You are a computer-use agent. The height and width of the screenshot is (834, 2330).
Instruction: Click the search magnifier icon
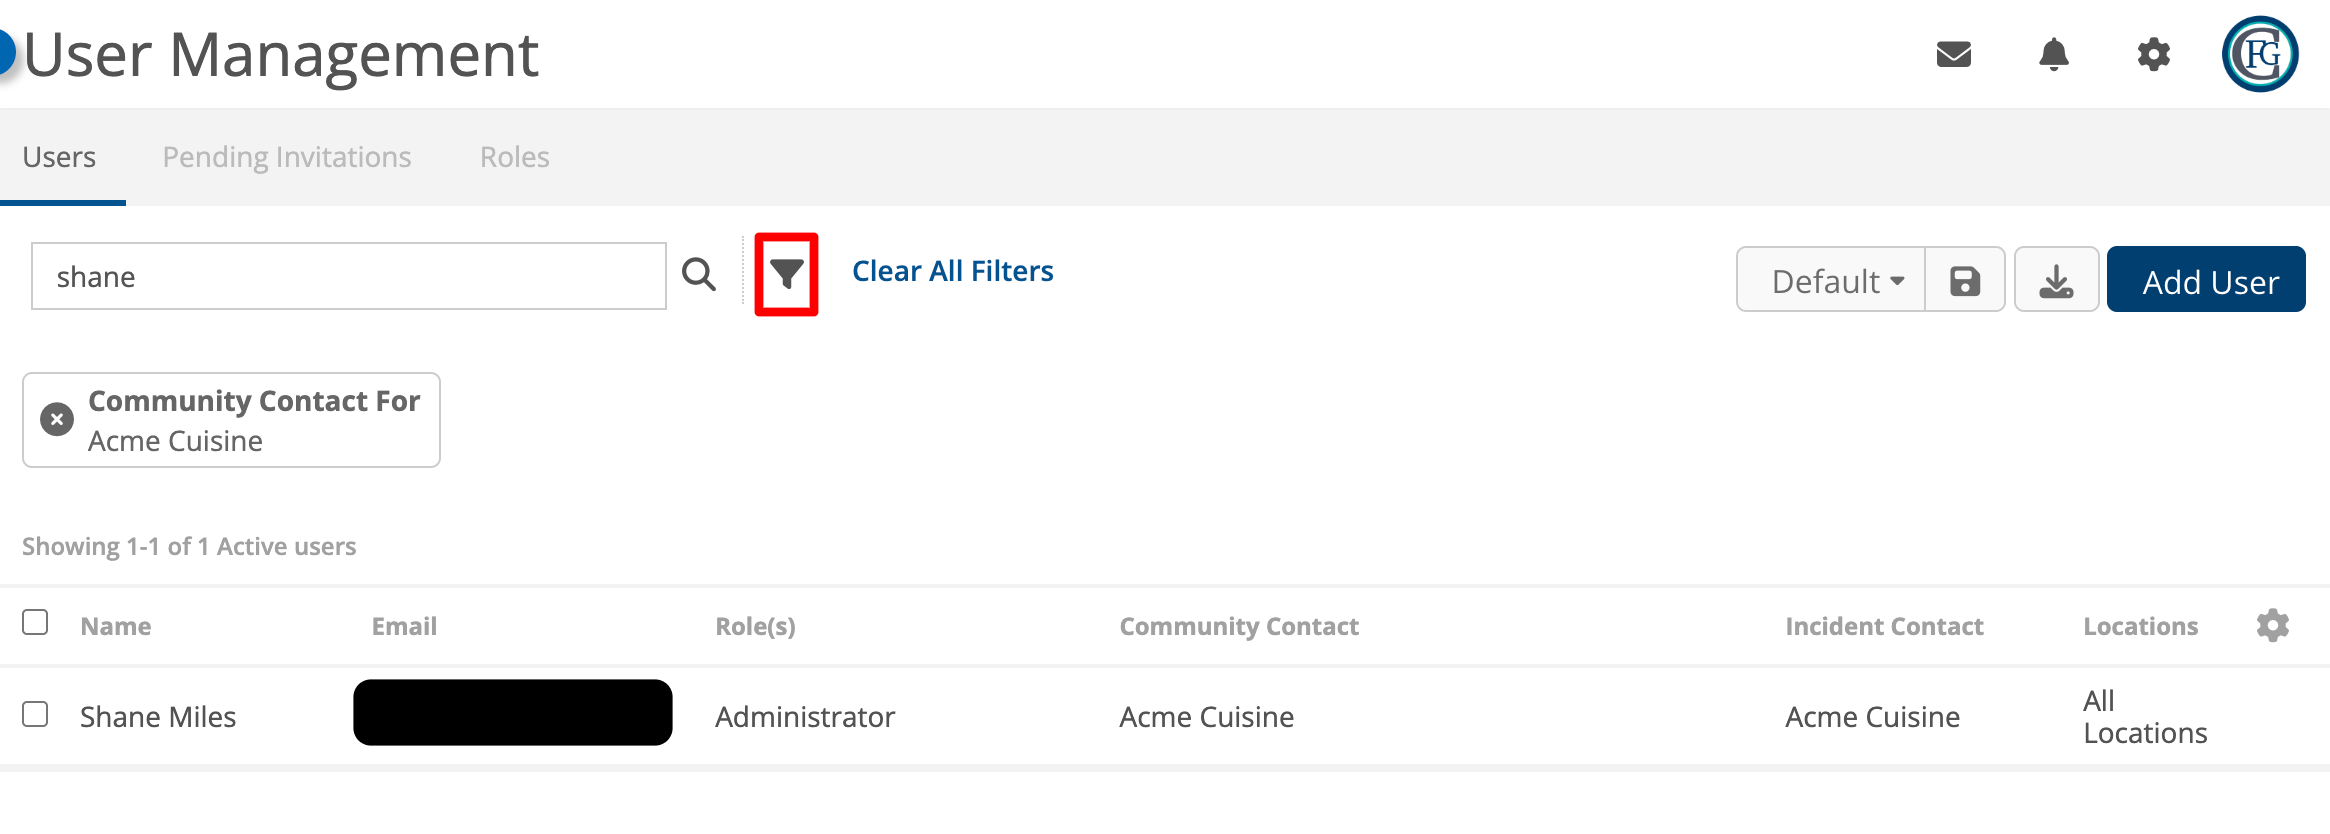699,274
